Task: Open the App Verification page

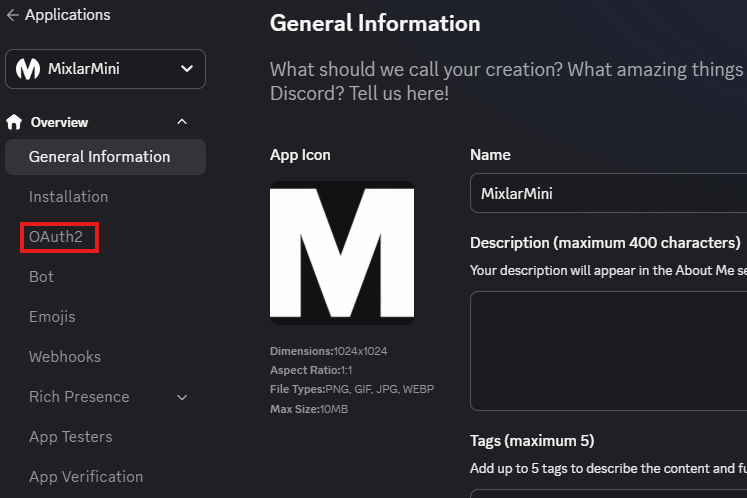Action: coord(86,477)
